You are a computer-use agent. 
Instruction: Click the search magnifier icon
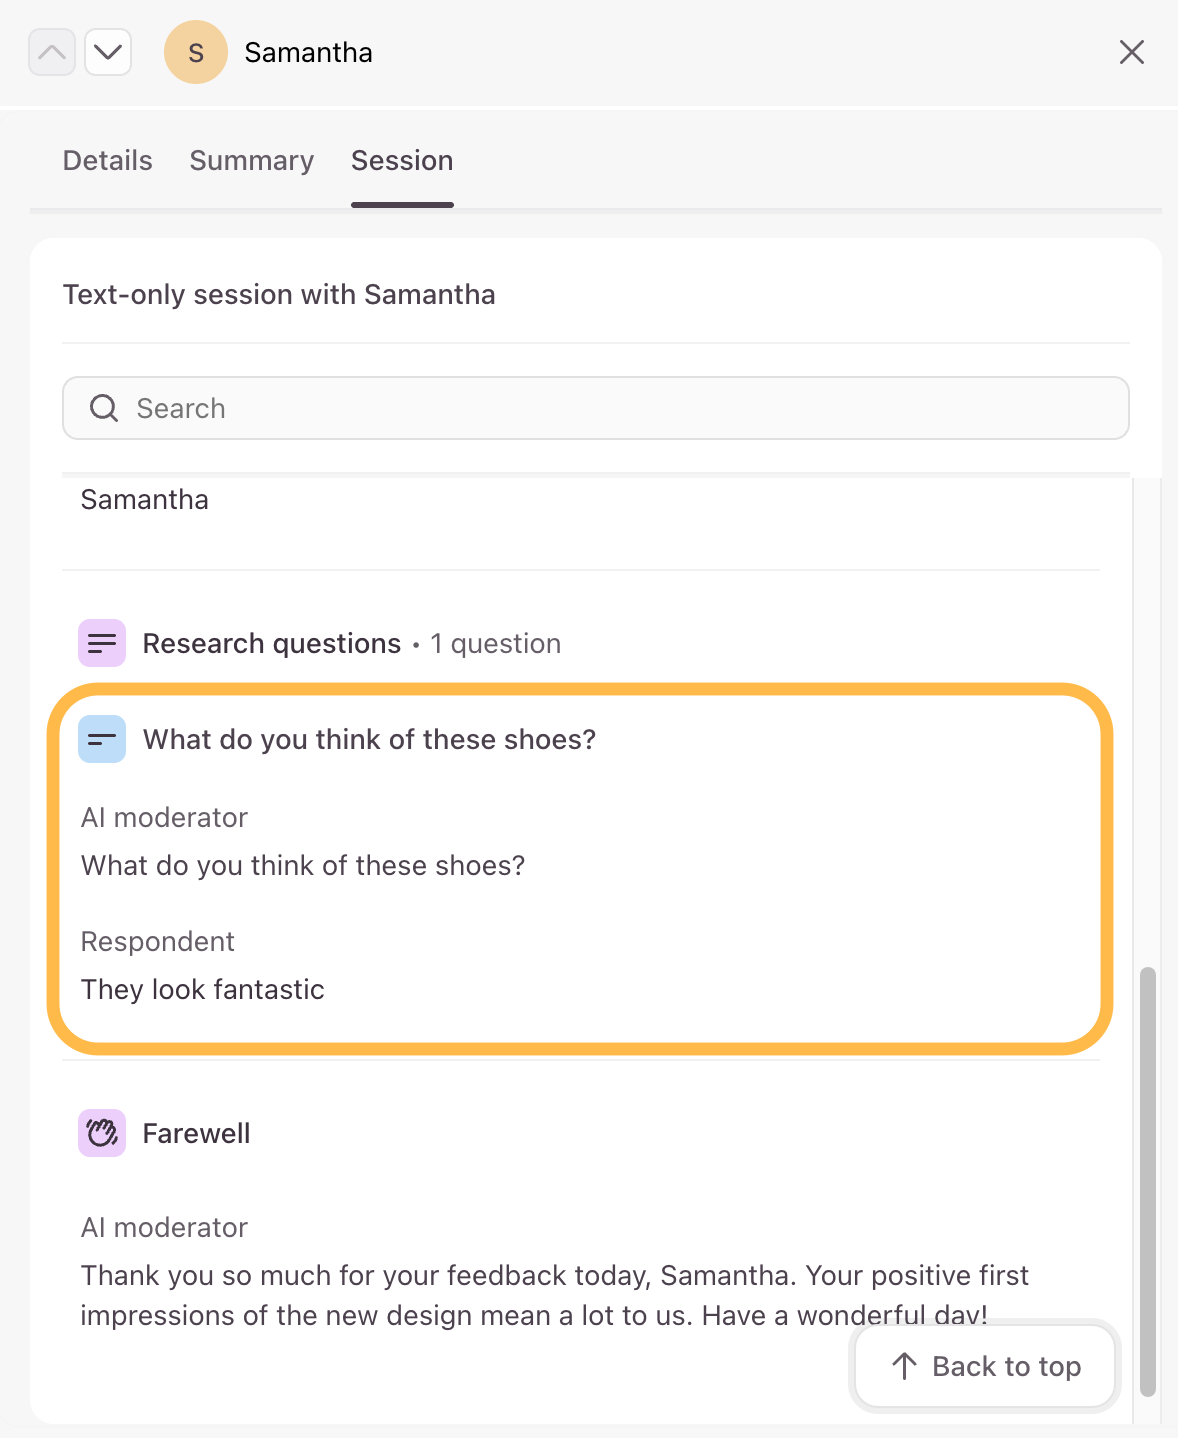tap(104, 408)
